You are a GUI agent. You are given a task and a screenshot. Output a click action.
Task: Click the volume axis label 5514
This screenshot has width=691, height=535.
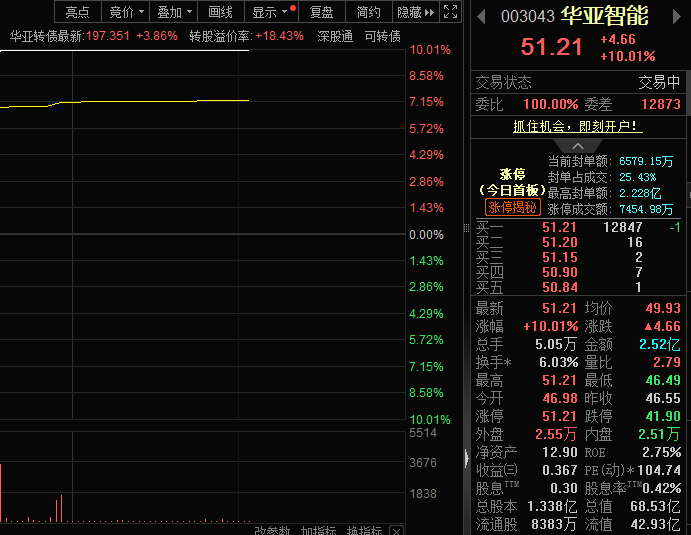[423, 433]
